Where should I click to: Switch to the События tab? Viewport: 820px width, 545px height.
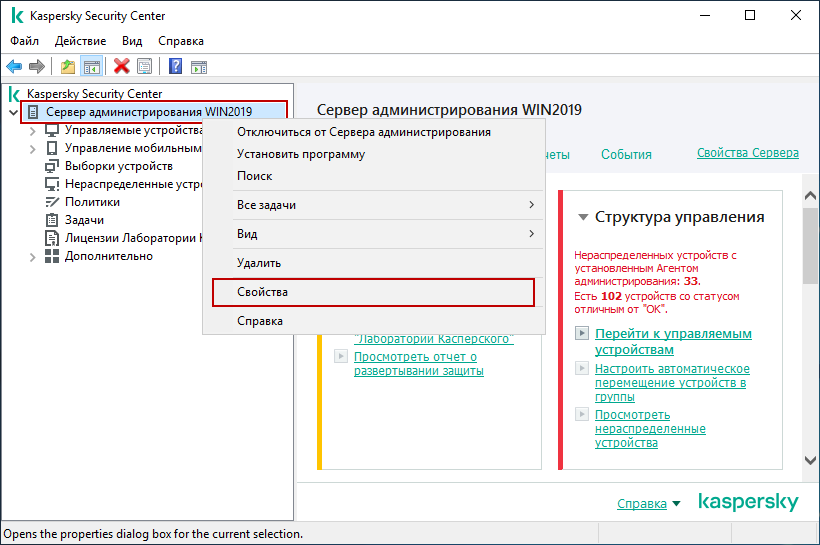[626, 154]
